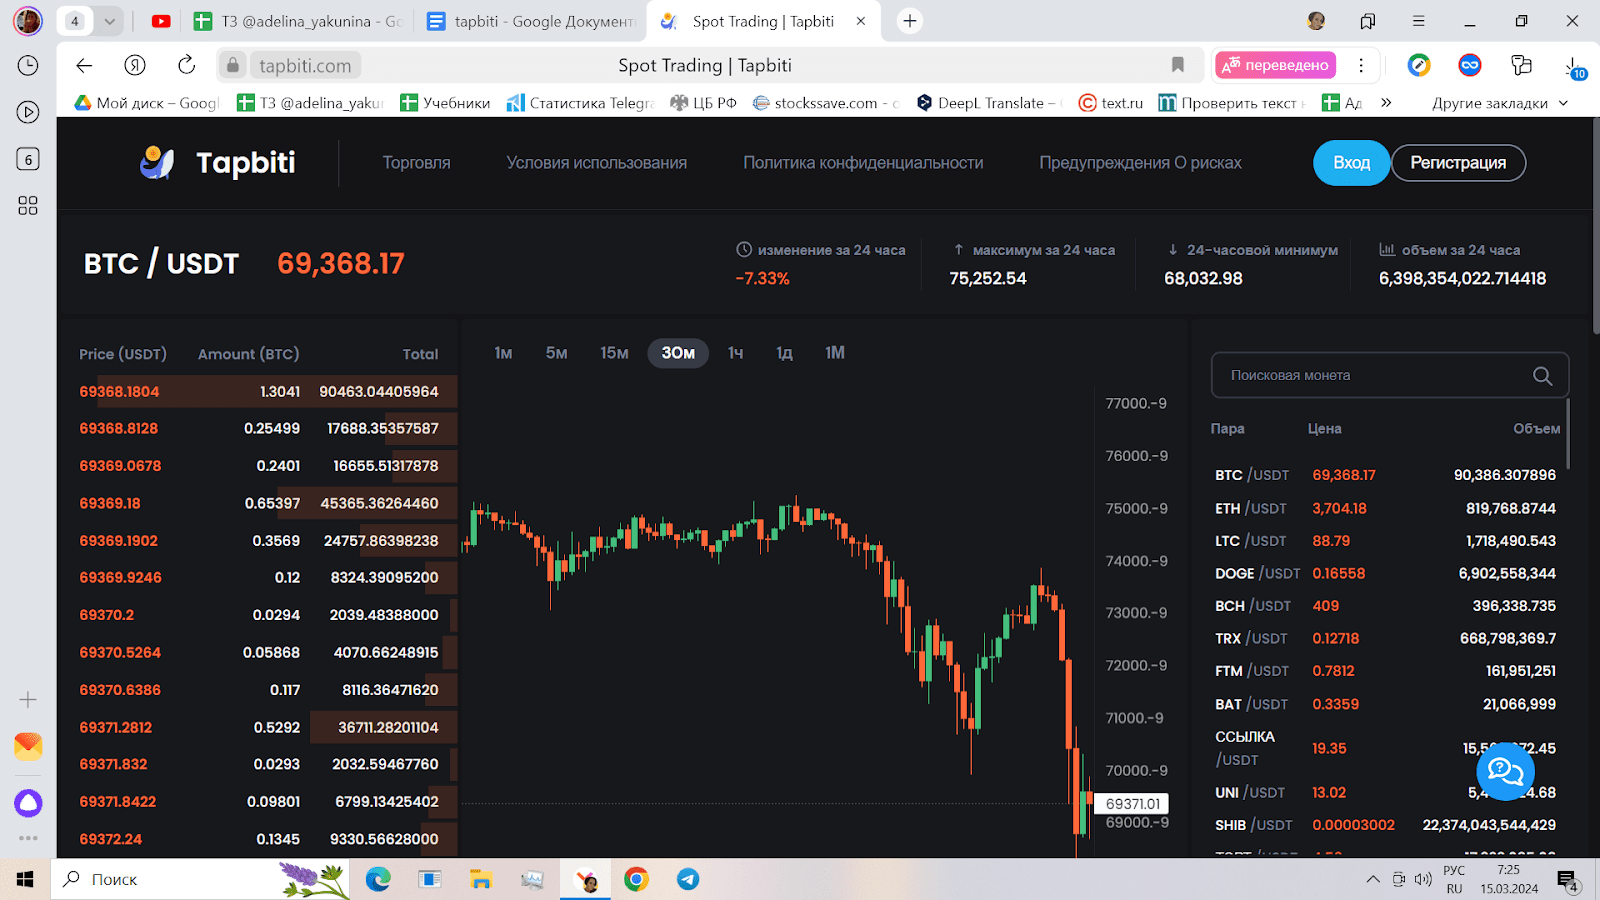
Task: Click the Вход login button
Action: pos(1351,163)
